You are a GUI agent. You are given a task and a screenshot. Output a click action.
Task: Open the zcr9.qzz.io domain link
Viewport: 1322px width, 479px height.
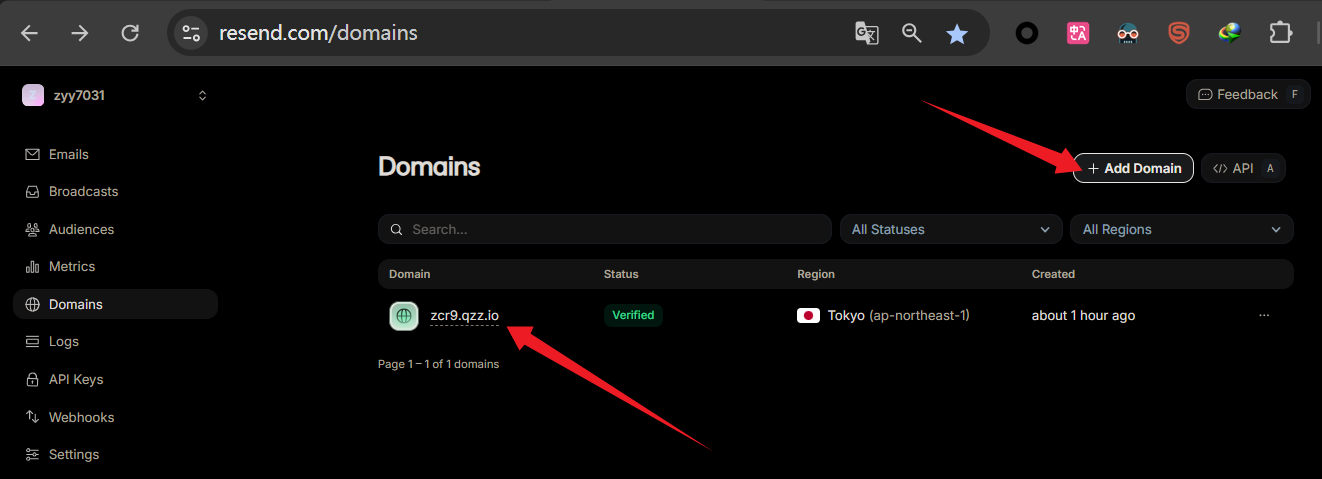[464, 315]
